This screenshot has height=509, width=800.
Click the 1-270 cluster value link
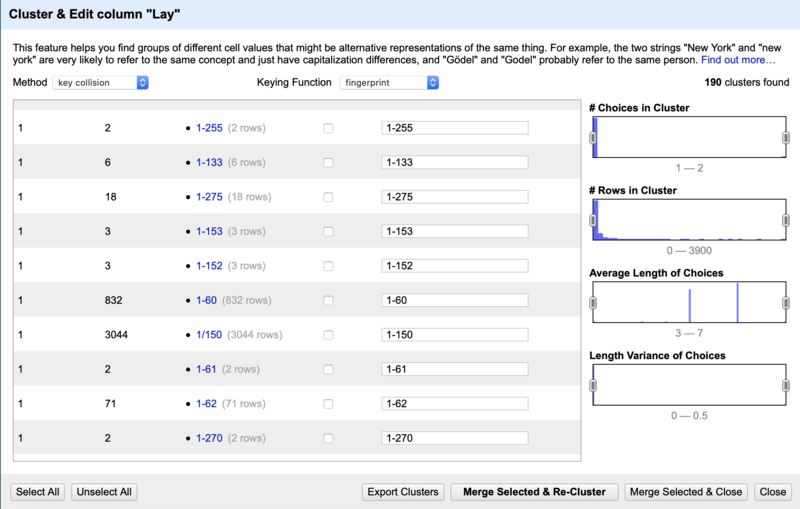pos(209,438)
